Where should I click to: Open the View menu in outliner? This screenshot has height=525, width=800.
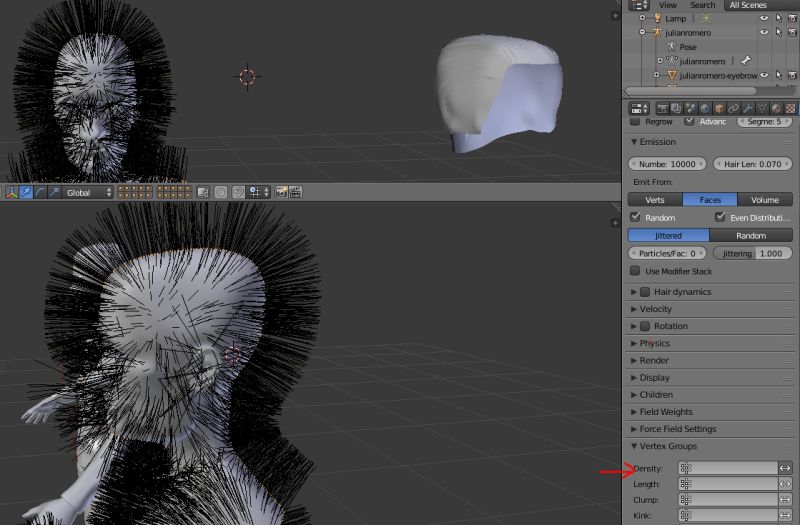point(667,5)
